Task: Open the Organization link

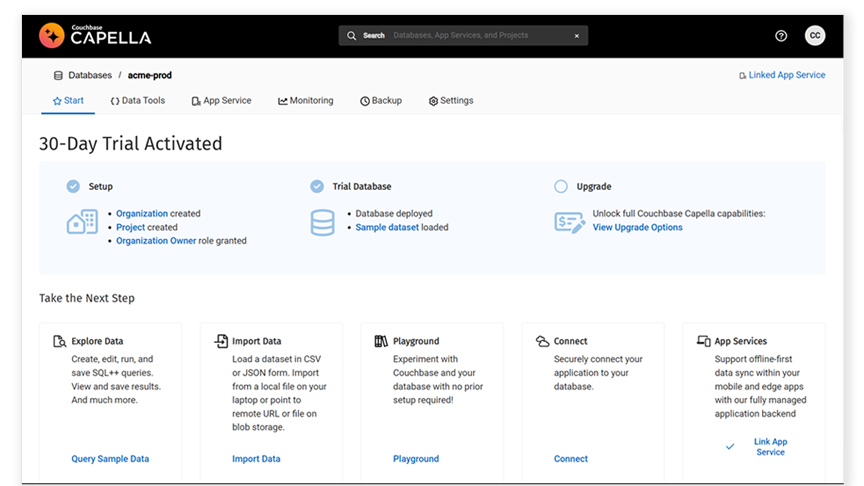Action: point(142,213)
